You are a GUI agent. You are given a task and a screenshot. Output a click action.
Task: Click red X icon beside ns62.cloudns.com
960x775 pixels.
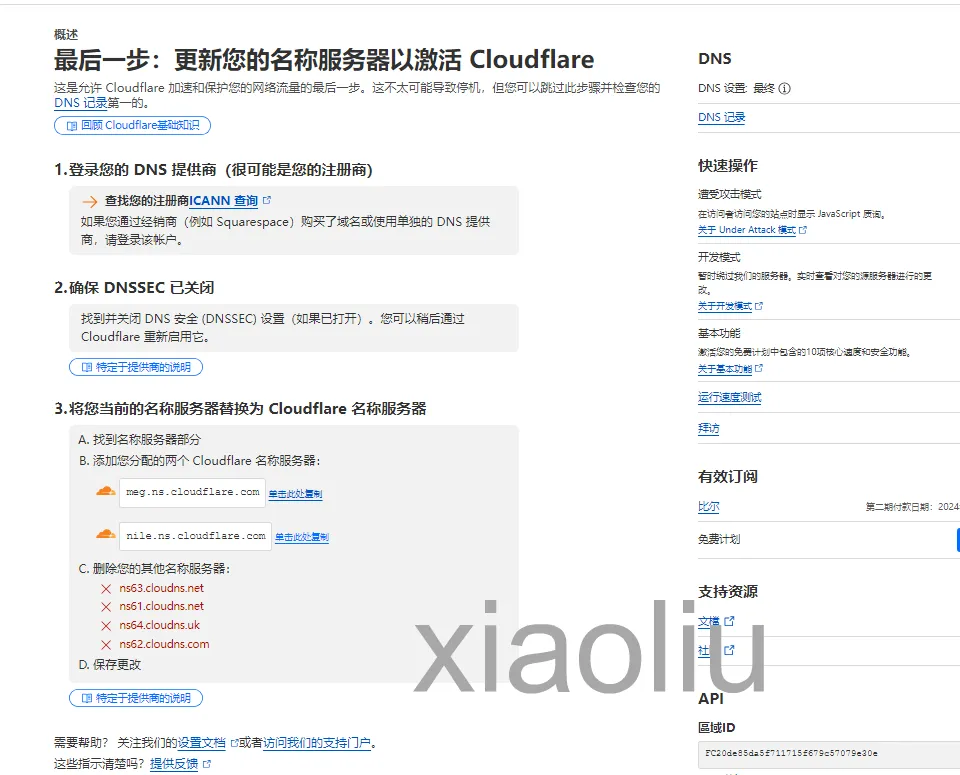(x=106, y=645)
